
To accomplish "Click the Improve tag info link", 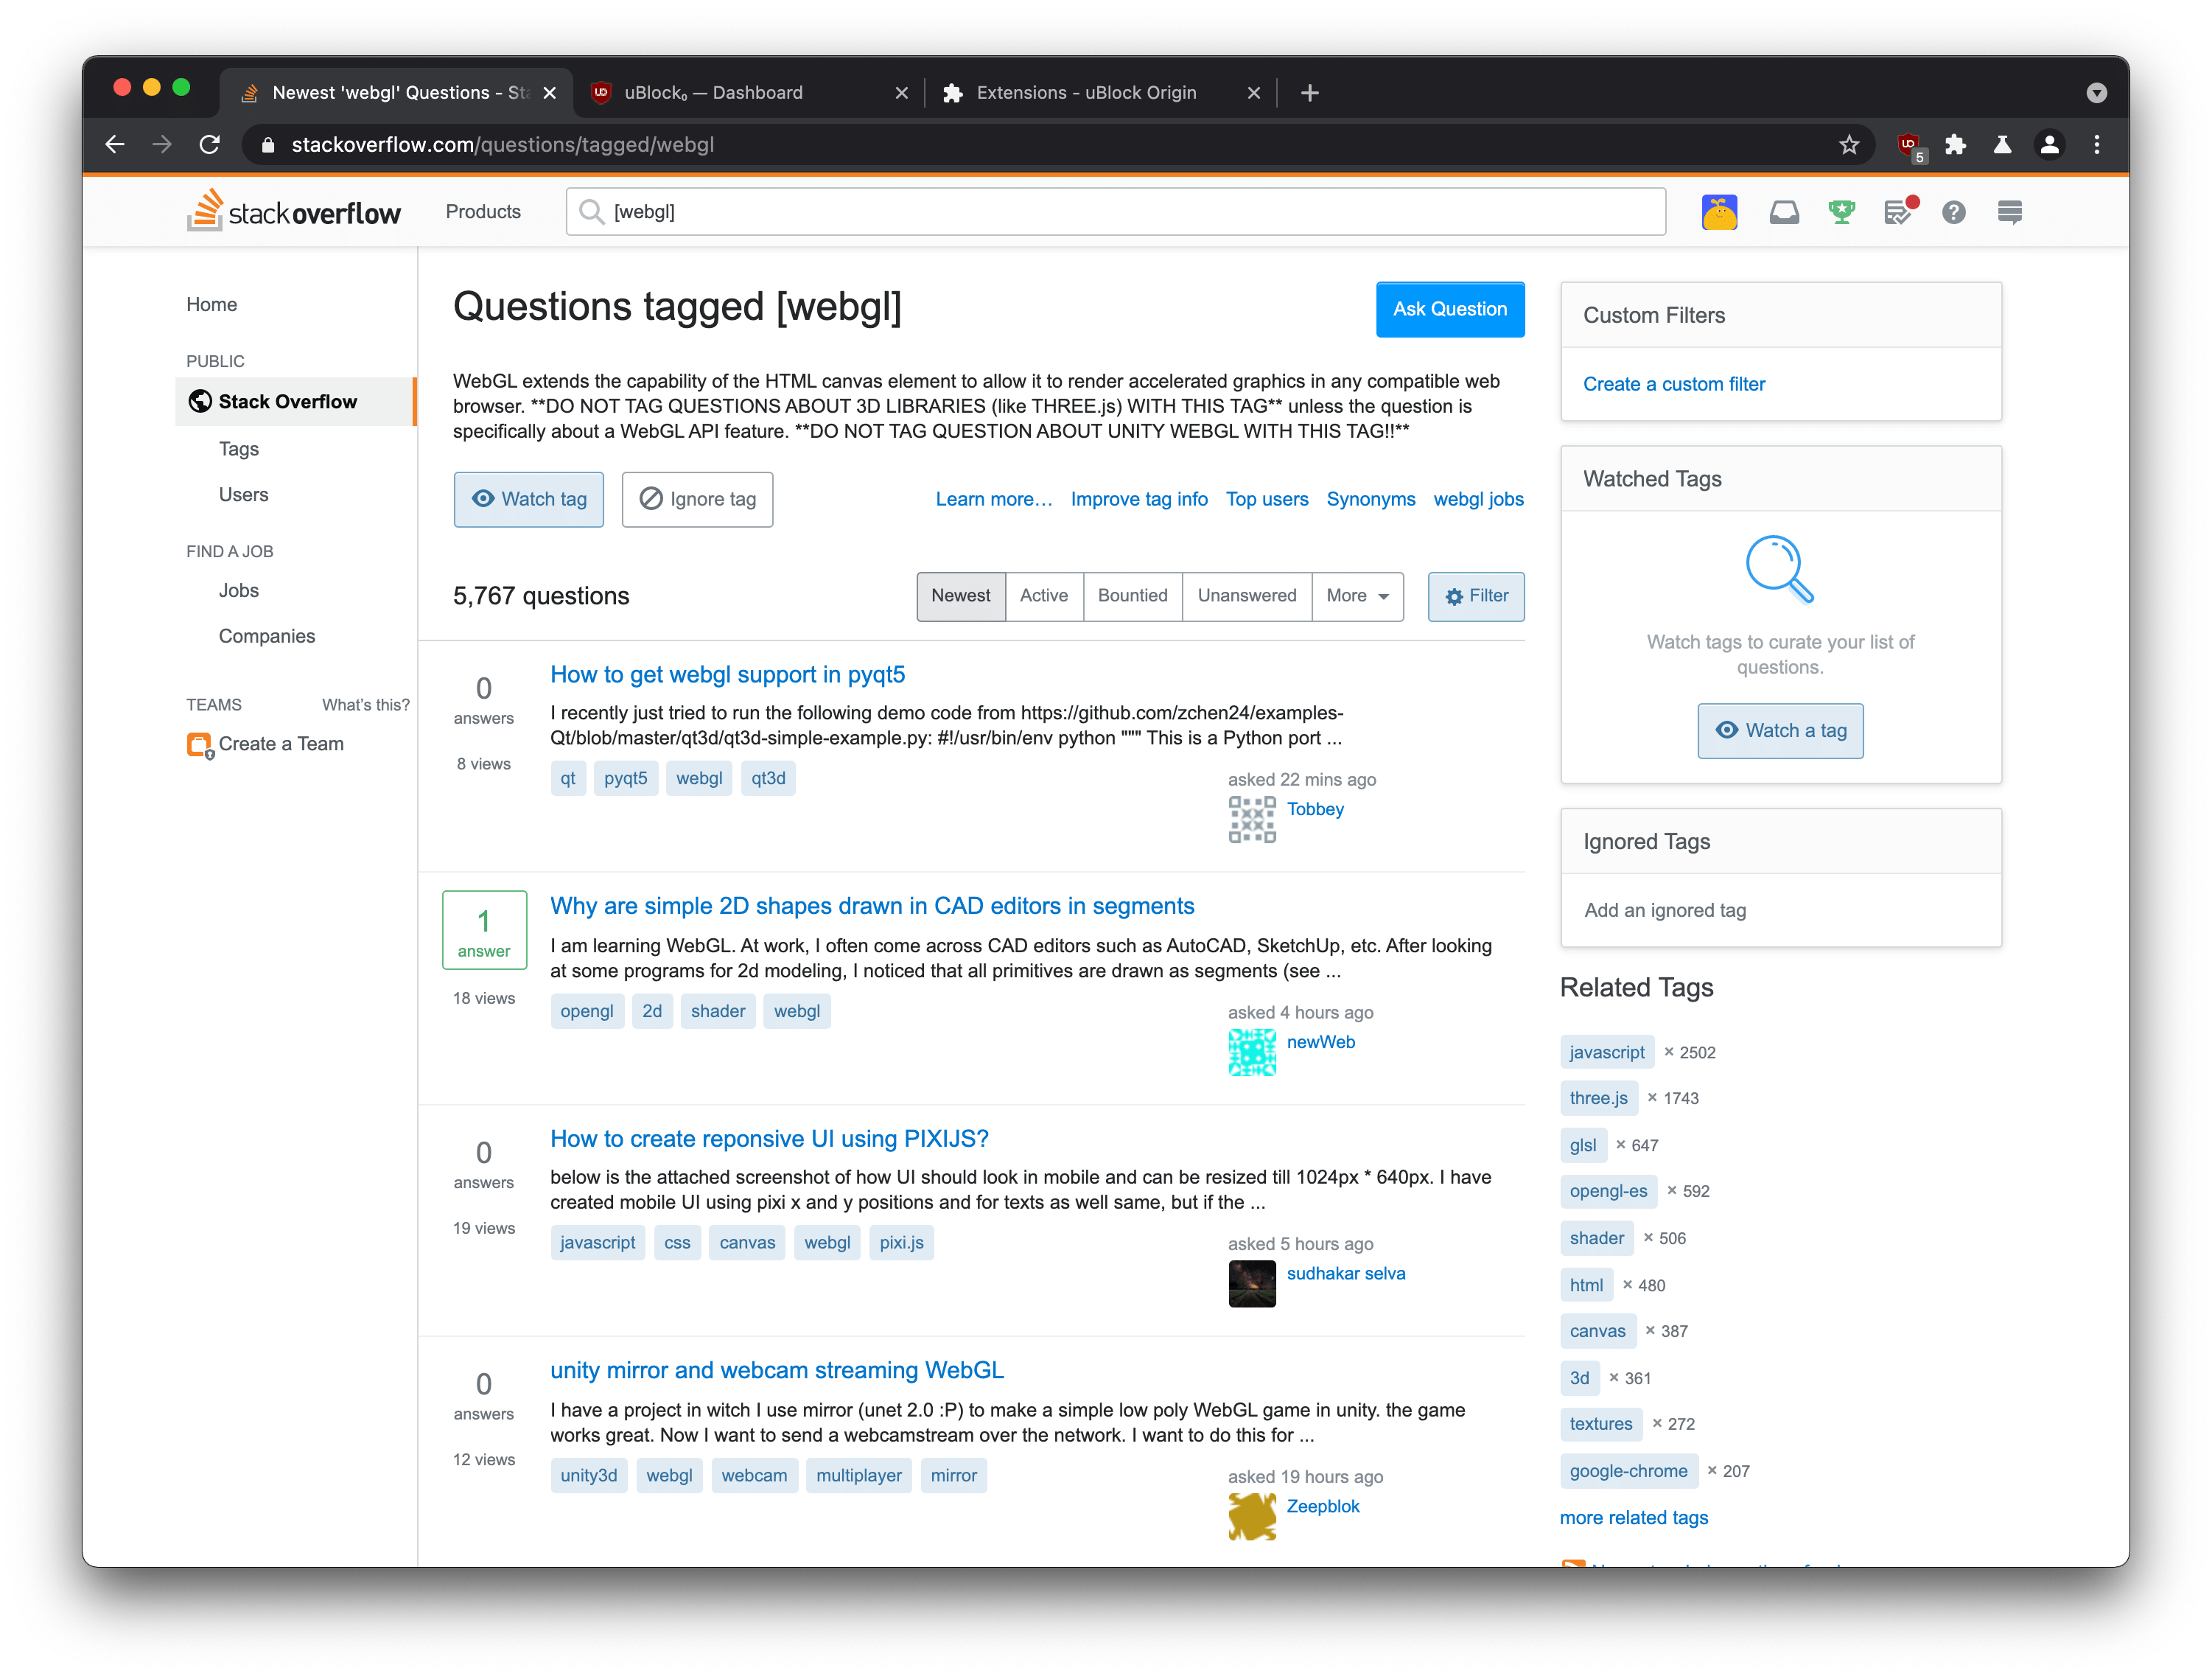I will click(x=1139, y=499).
